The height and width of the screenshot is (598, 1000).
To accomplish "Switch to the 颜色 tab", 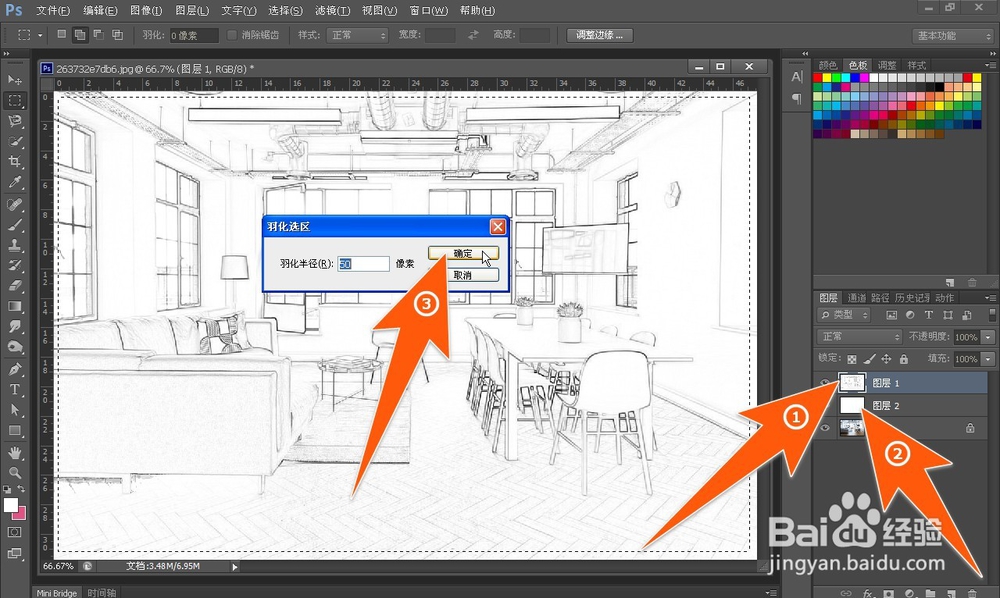I will click(828, 65).
